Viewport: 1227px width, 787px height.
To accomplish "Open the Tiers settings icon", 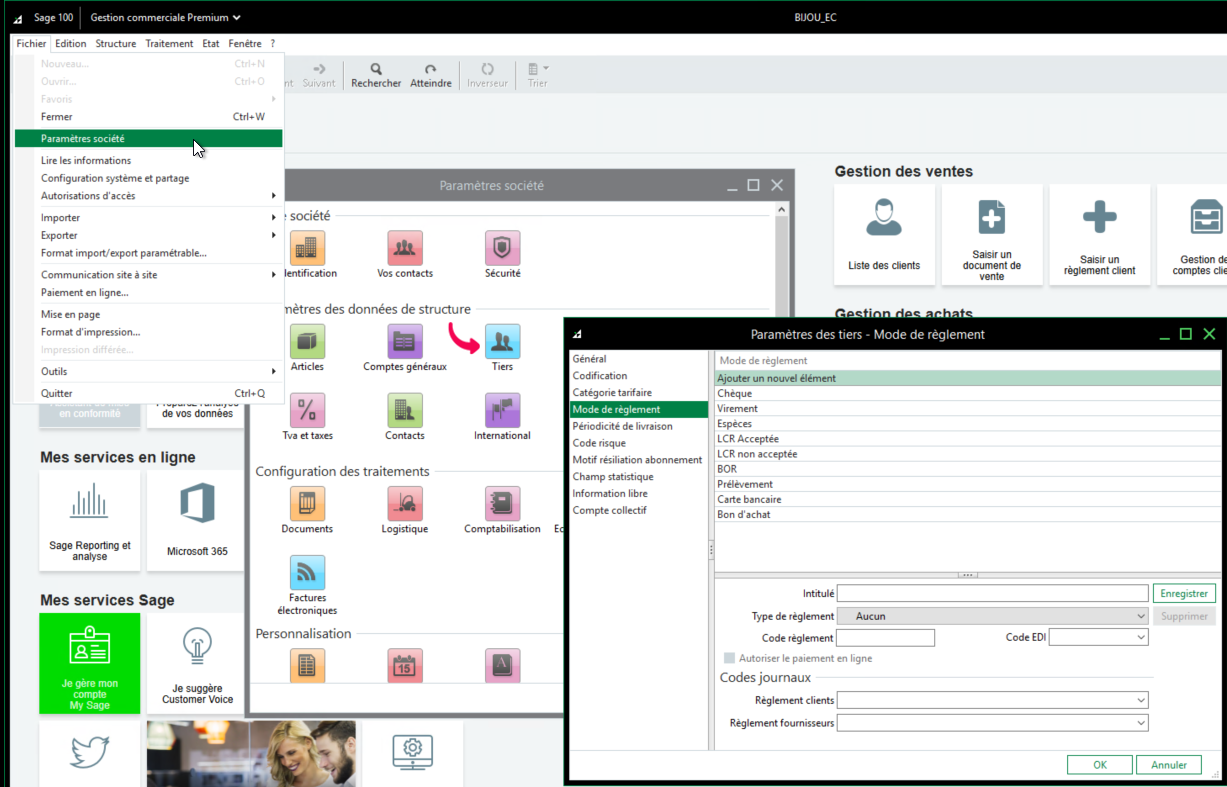I will (x=502, y=342).
